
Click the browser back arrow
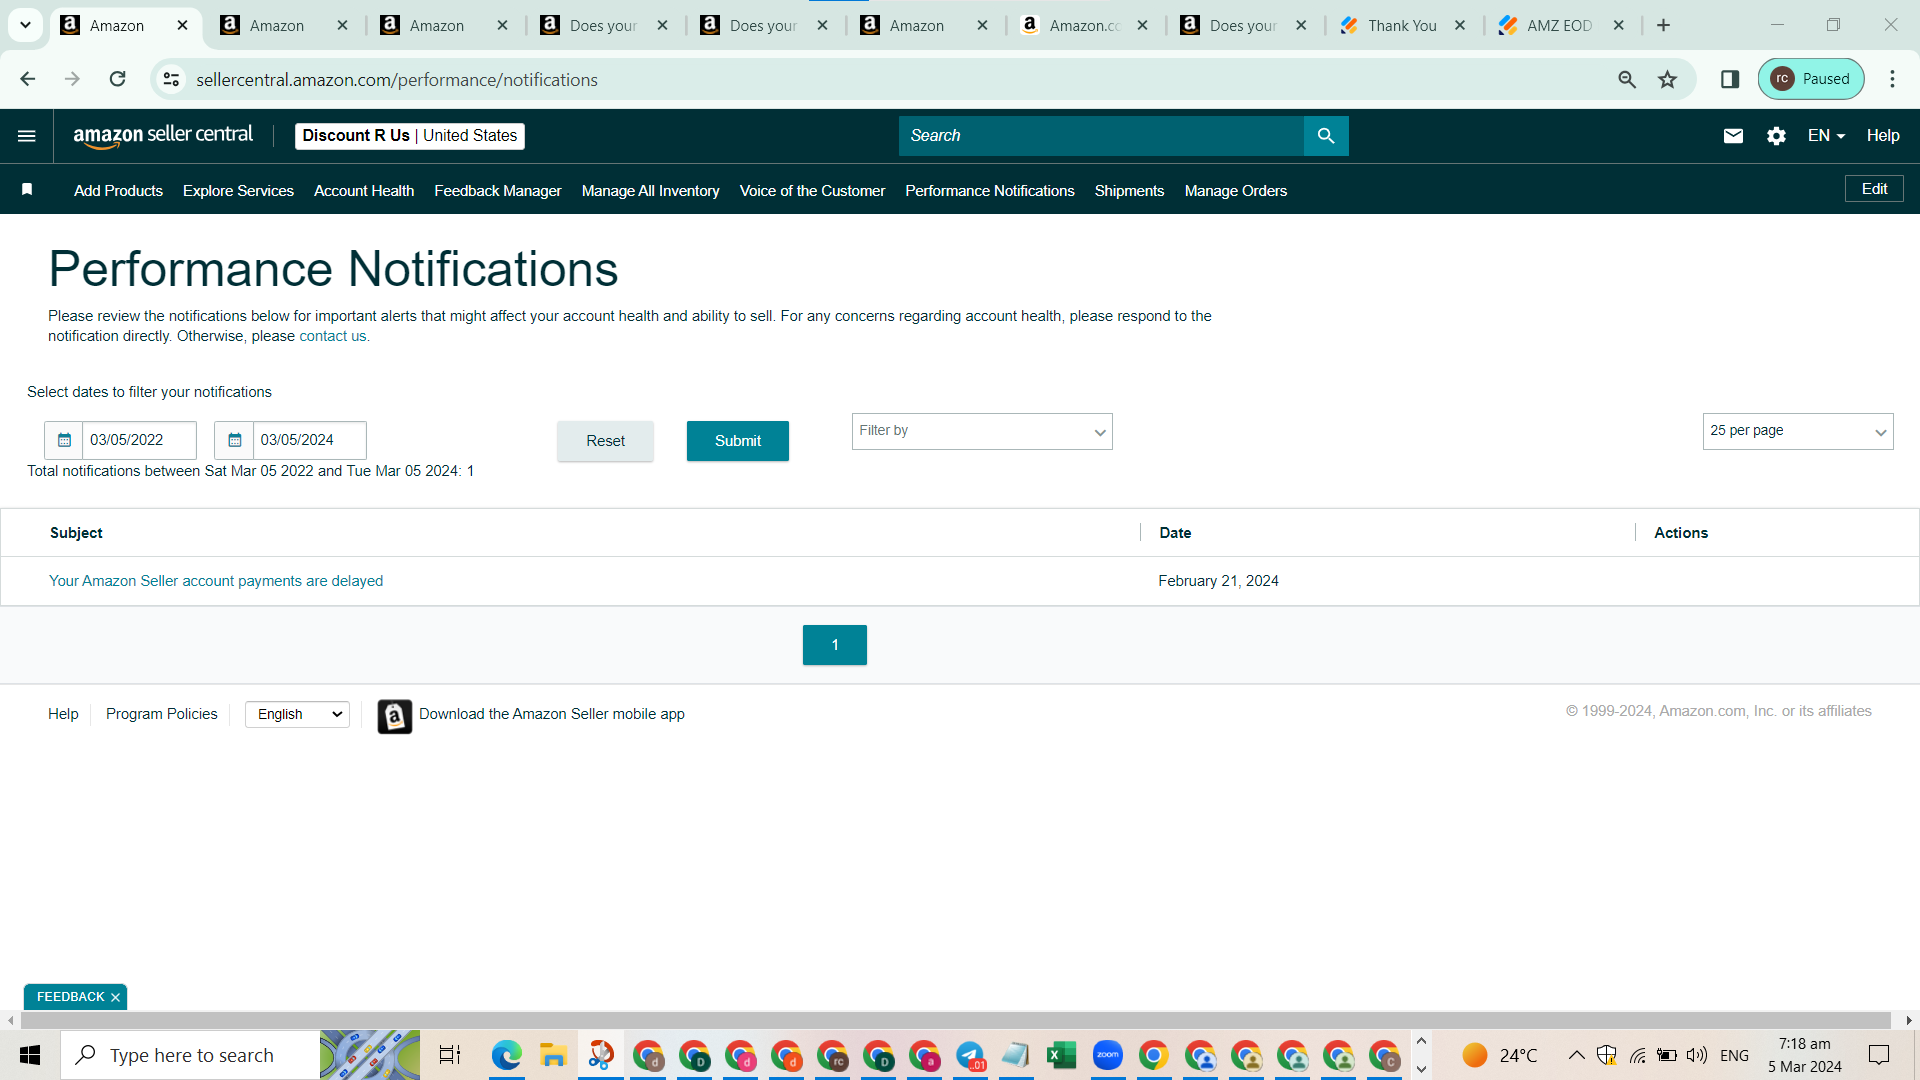click(x=28, y=79)
